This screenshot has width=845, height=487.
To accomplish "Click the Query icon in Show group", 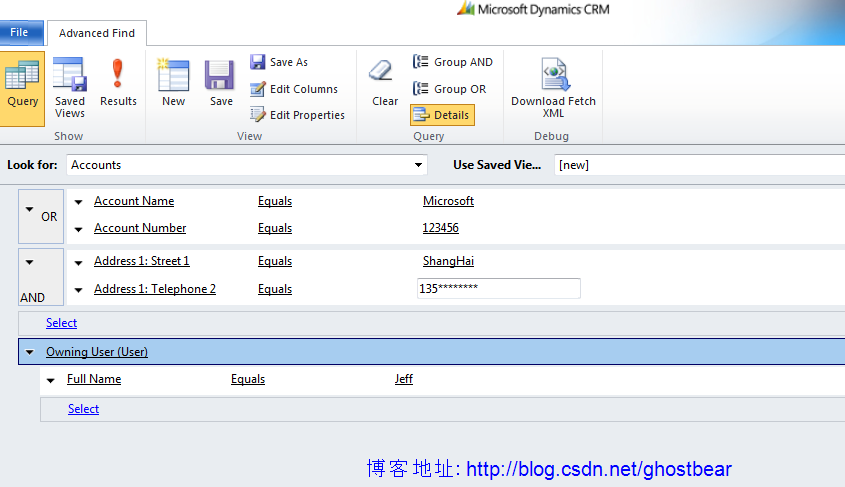I will pyautogui.click(x=22, y=88).
